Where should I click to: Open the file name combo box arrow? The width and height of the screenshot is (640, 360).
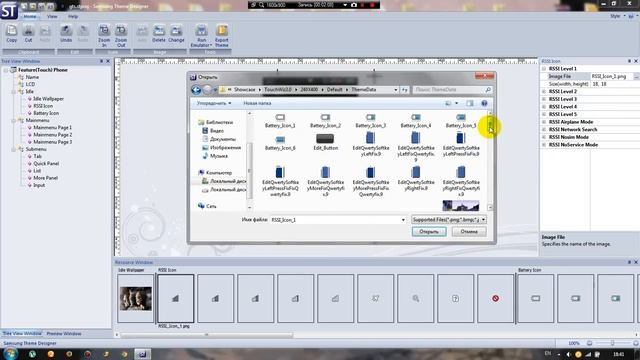pyautogui.click(x=403, y=220)
